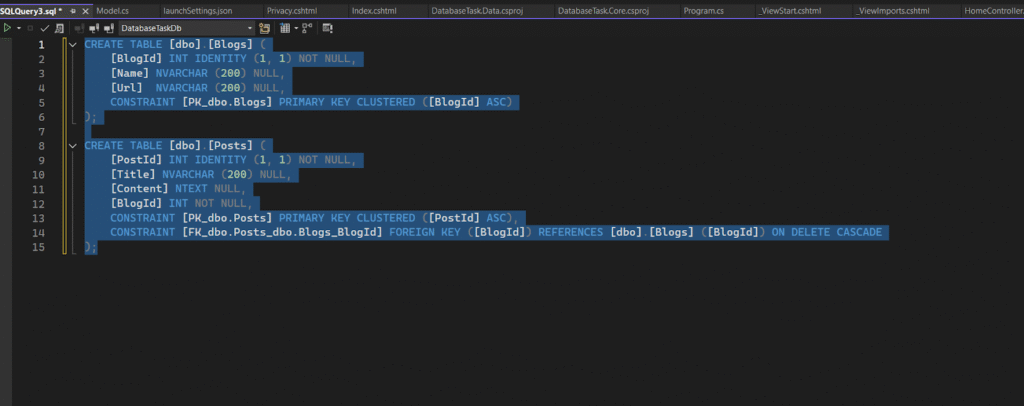
Task: Run the query with the green Execute button
Action: (x=7, y=28)
